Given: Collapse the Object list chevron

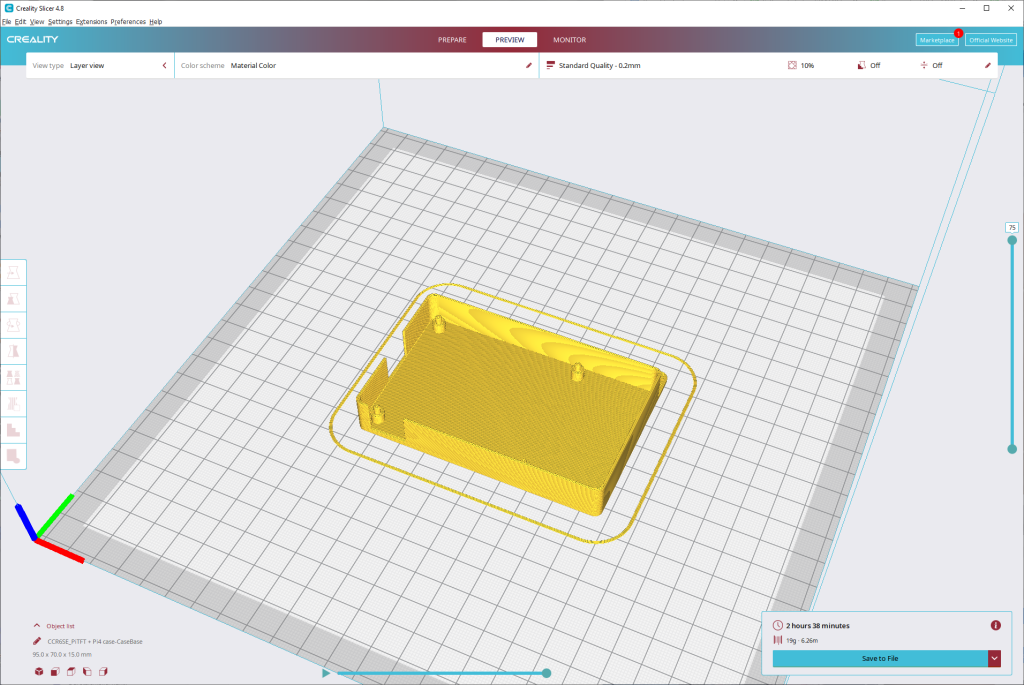Looking at the screenshot, I should click(x=37, y=626).
